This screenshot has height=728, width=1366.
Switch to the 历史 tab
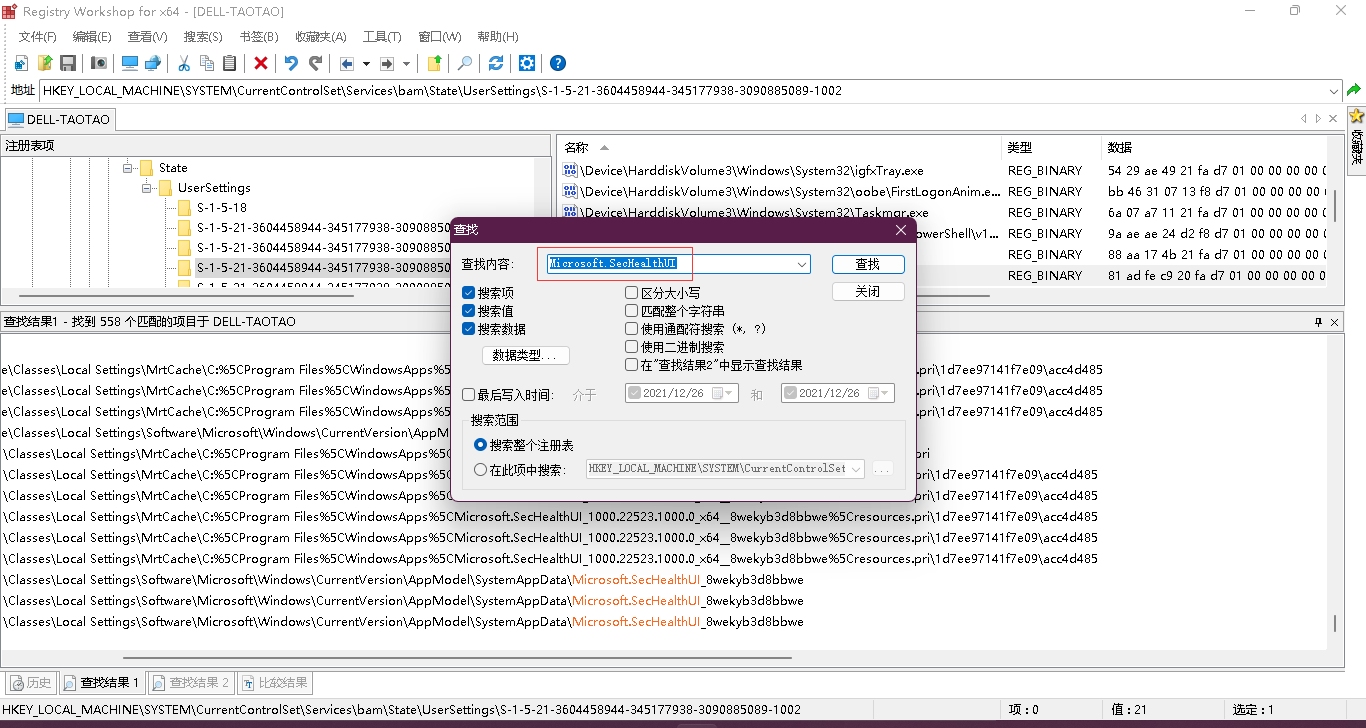click(30, 683)
